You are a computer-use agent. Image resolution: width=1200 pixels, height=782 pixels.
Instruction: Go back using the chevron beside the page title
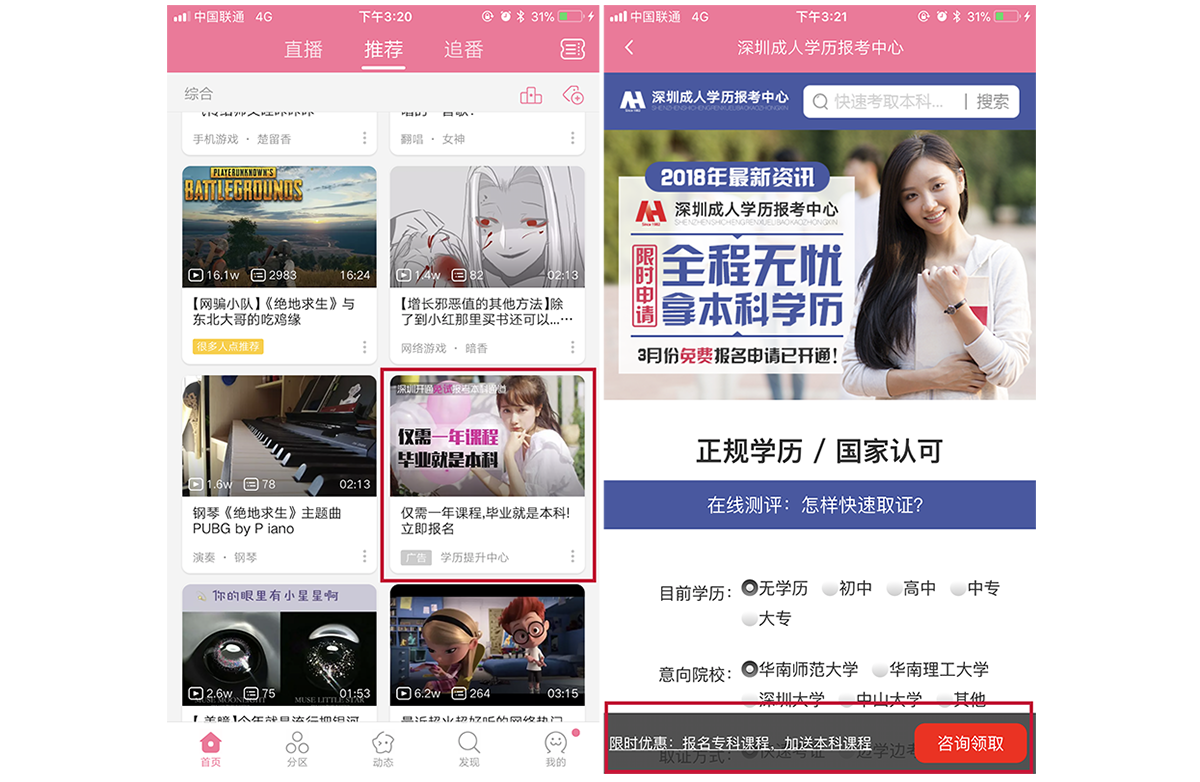[629, 48]
